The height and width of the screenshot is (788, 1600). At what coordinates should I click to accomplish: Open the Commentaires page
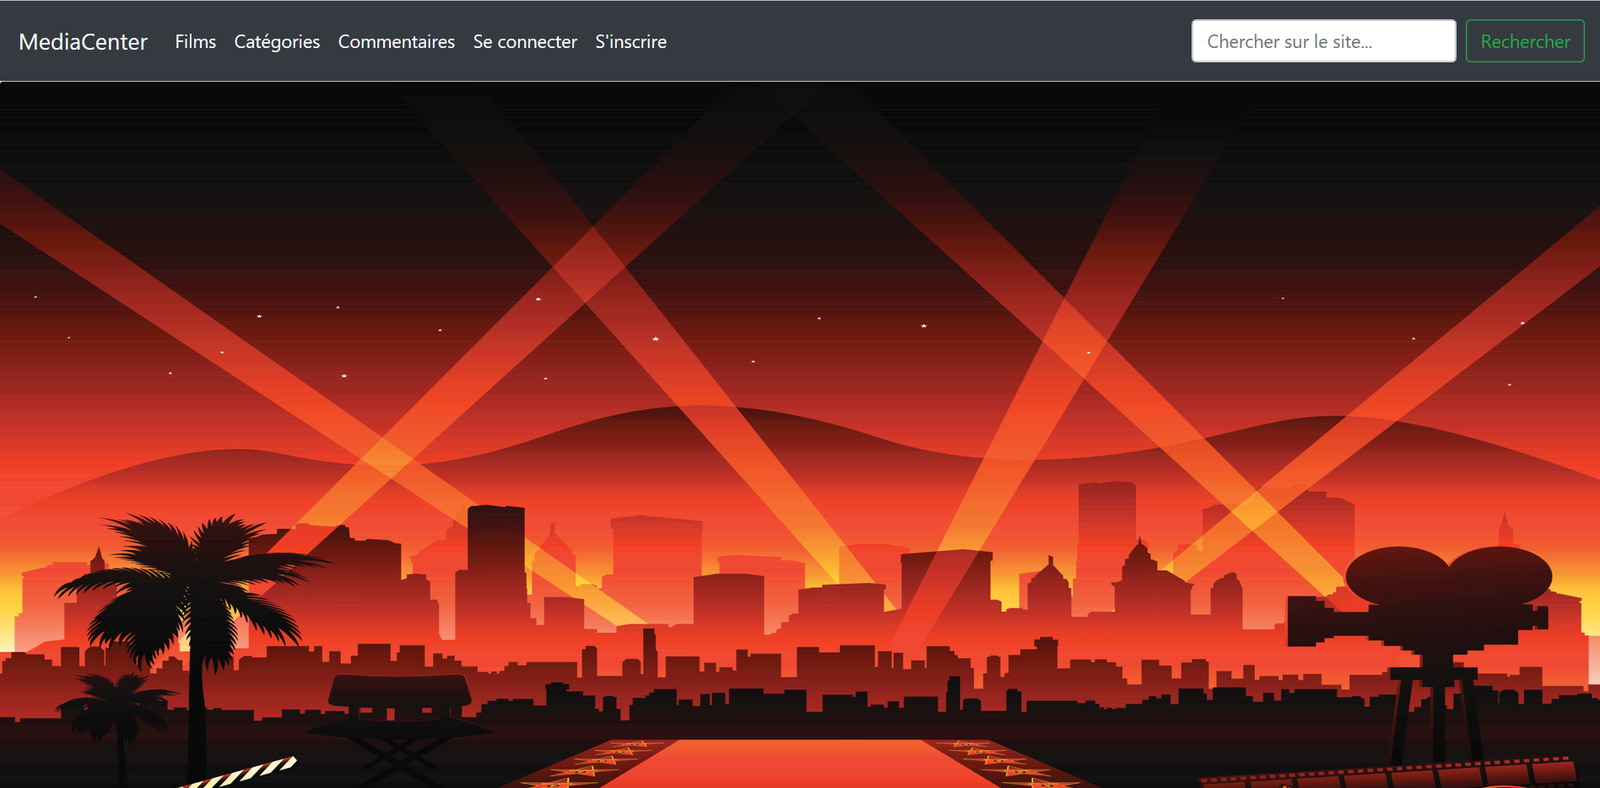click(396, 42)
